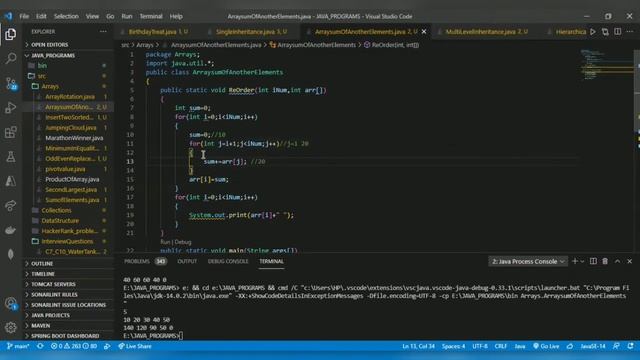Click the main branch status item
The height and width of the screenshot is (360, 640).
point(18,346)
